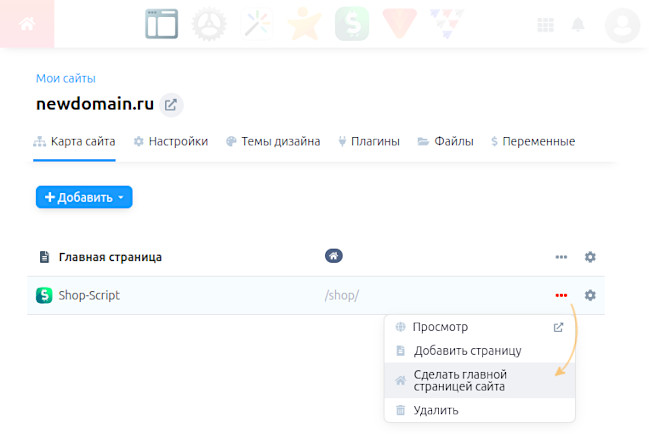Open settings gear for Главная страница row
This screenshot has width=649, height=434.
pyautogui.click(x=590, y=257)
